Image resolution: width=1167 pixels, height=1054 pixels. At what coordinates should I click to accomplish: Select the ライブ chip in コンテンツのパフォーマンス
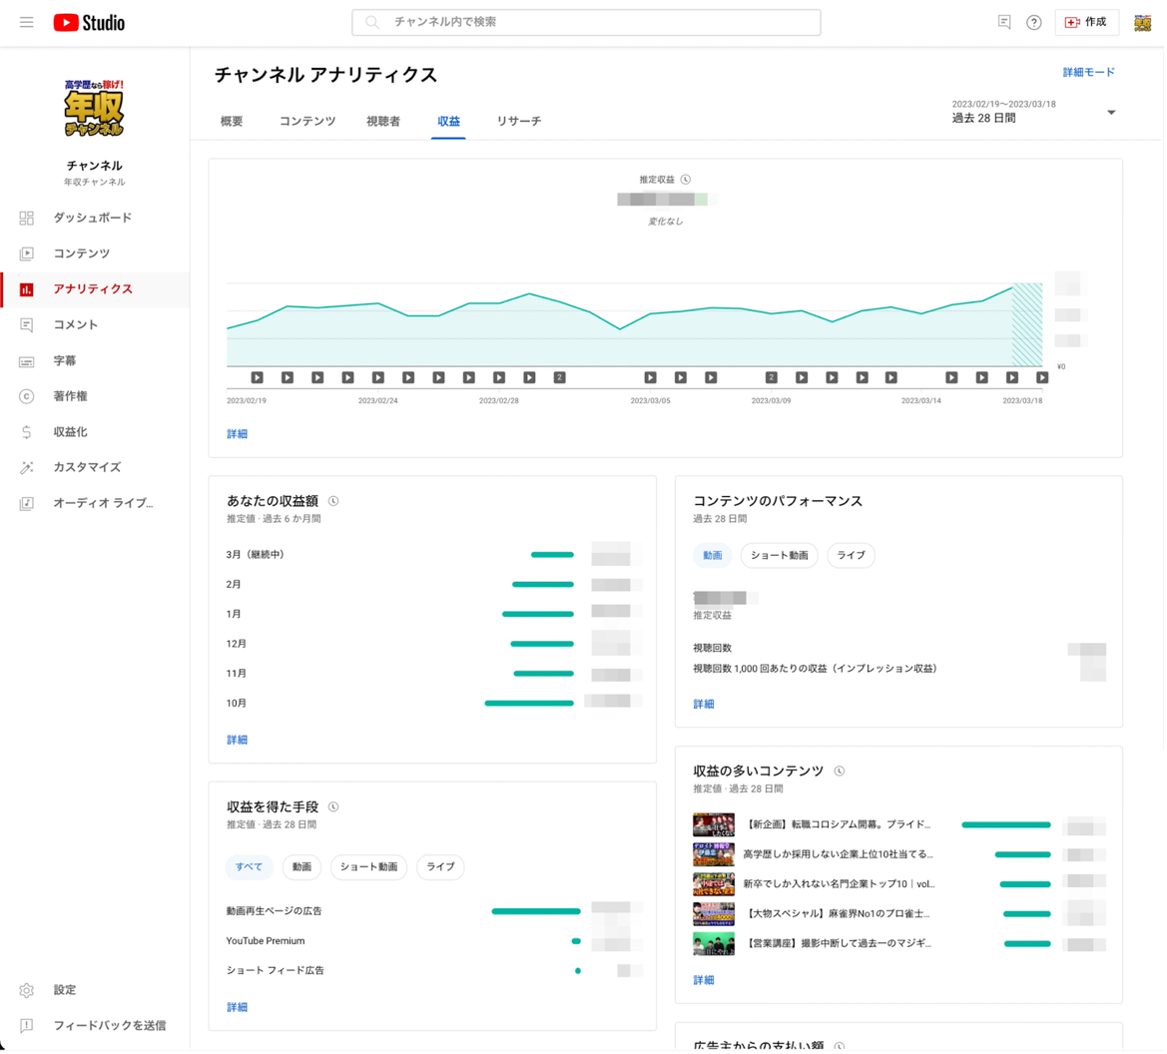click(851, 556)
